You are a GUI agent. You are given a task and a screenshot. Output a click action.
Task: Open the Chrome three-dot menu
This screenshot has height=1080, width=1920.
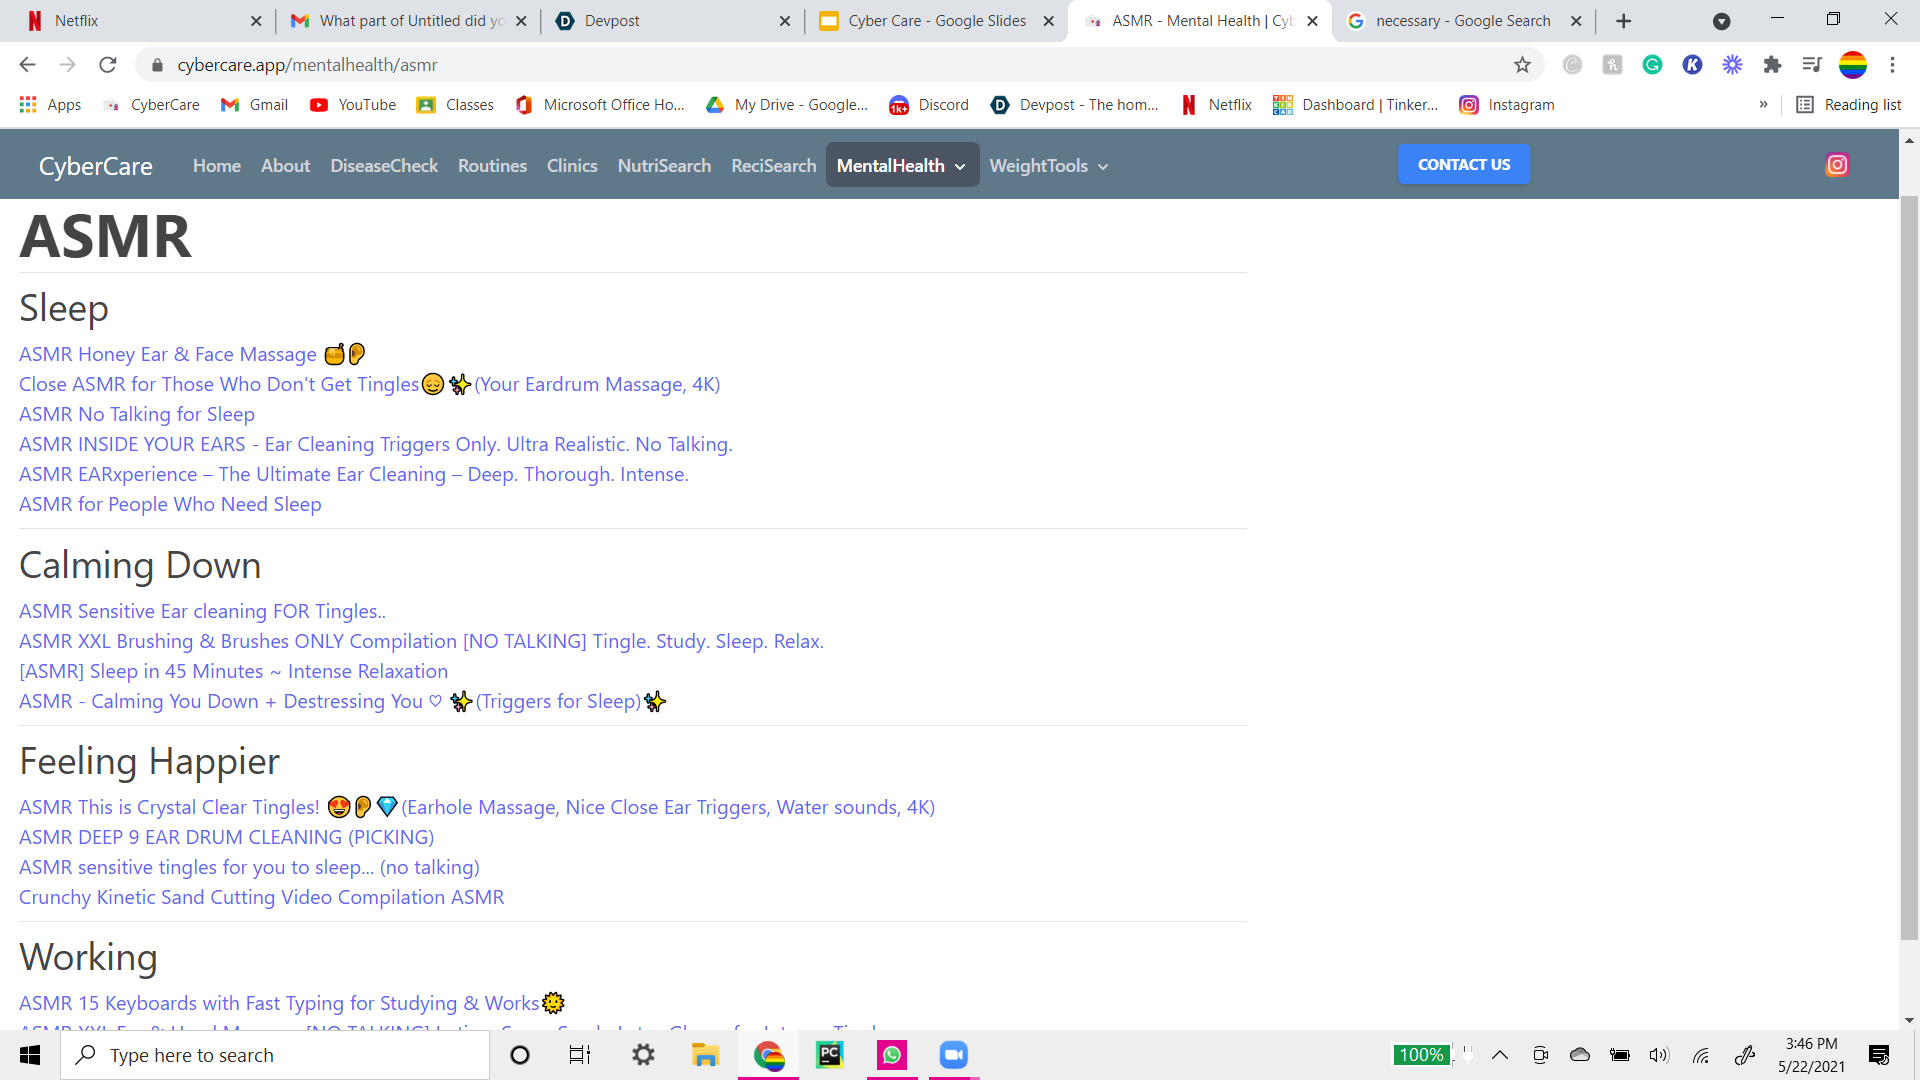click(1892, 65)
